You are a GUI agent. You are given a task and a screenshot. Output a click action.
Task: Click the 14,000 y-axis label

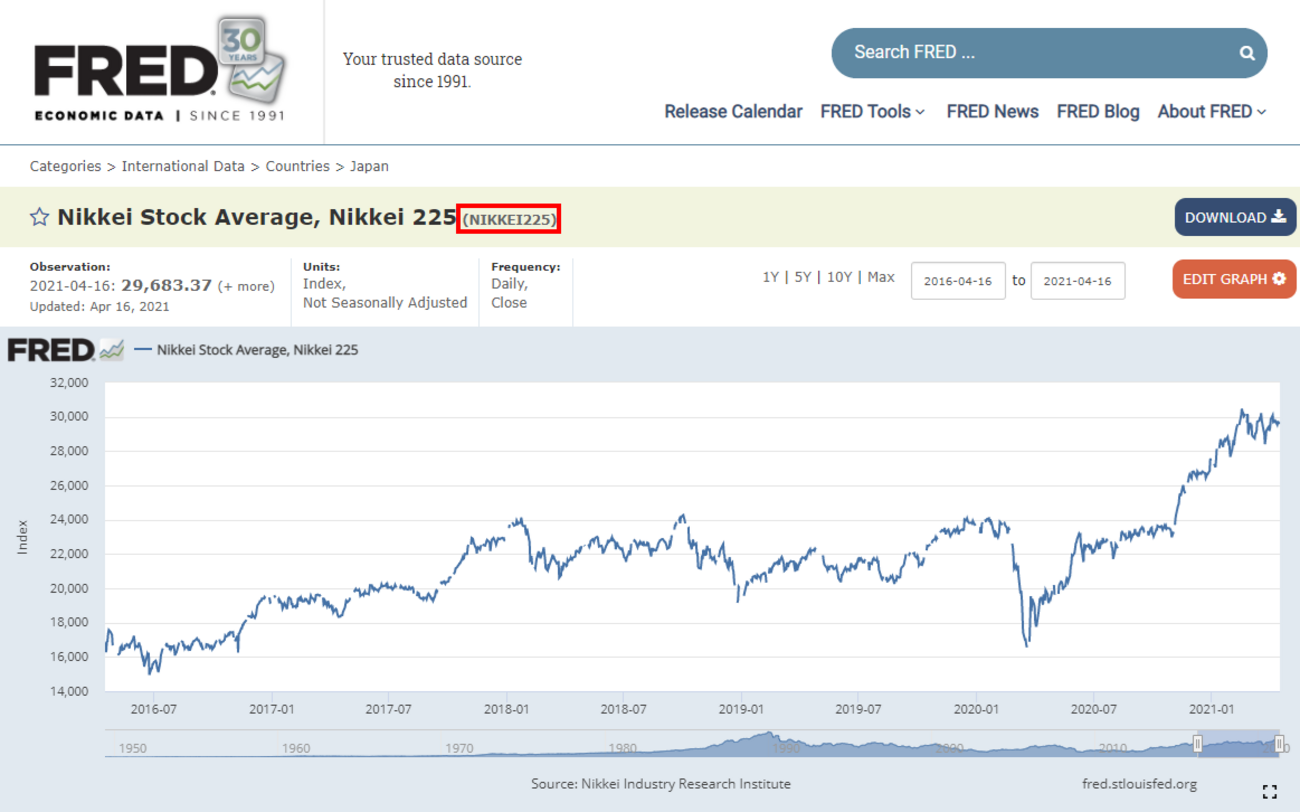69,691
